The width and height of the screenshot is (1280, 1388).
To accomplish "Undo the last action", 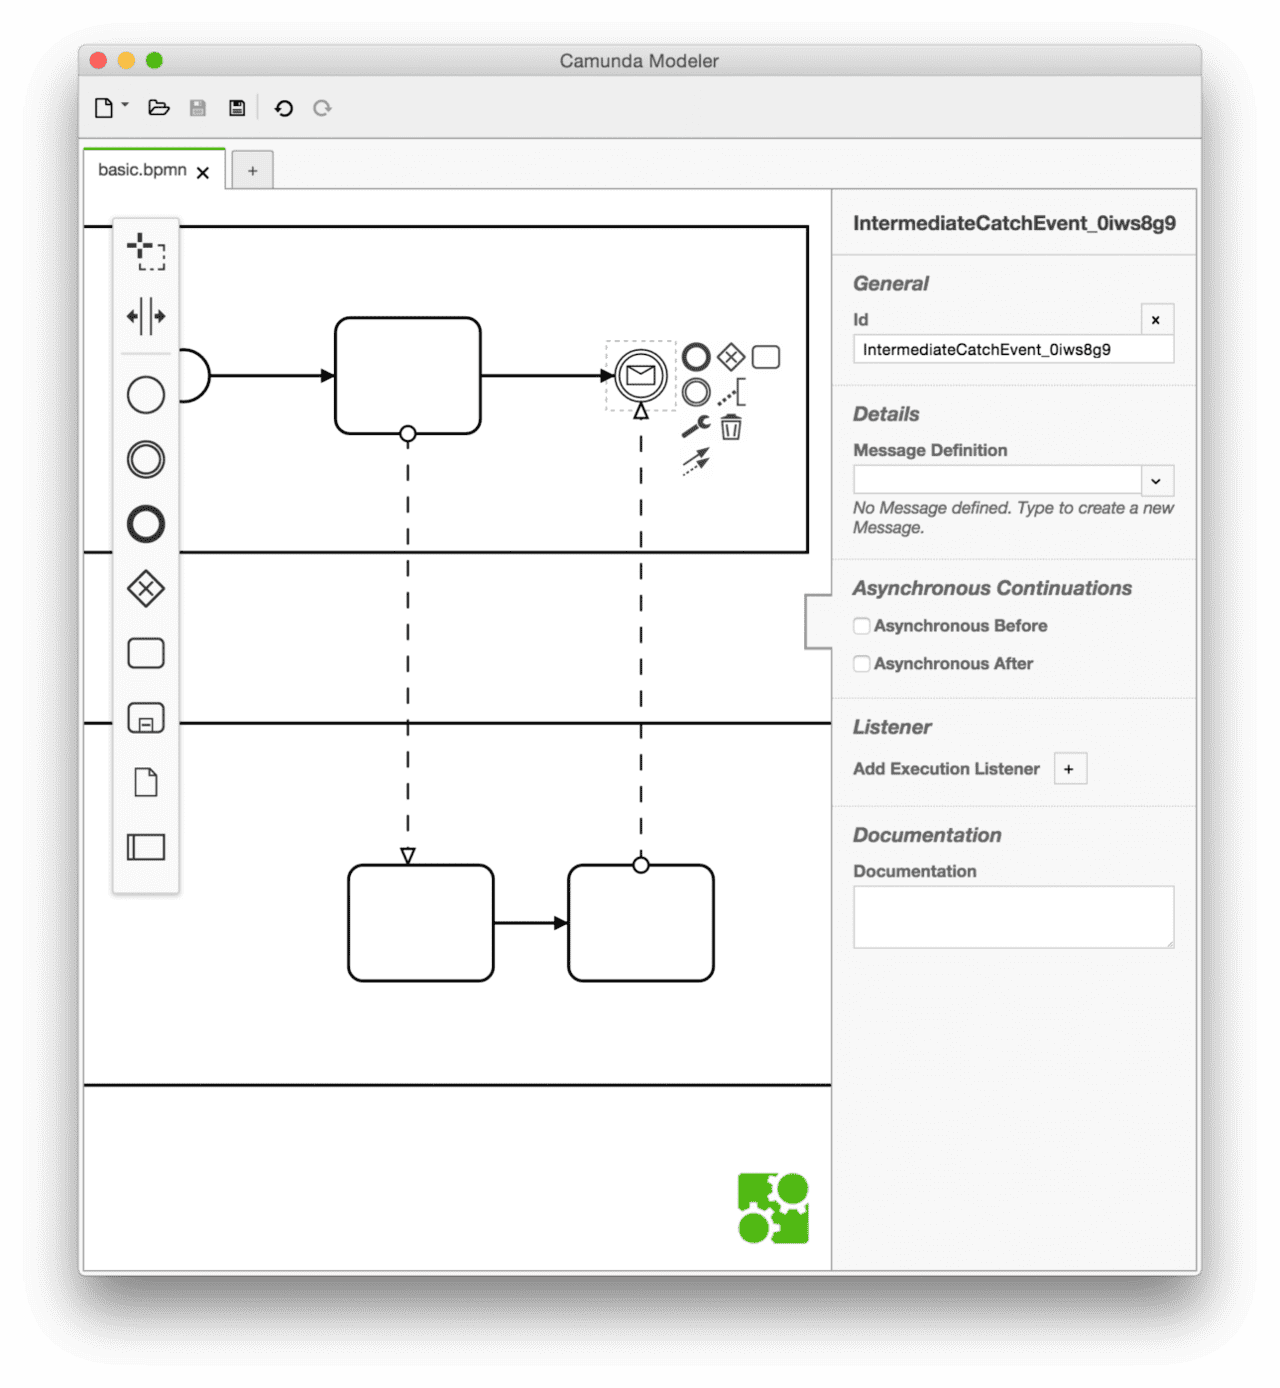I will (x=284, y=108).
